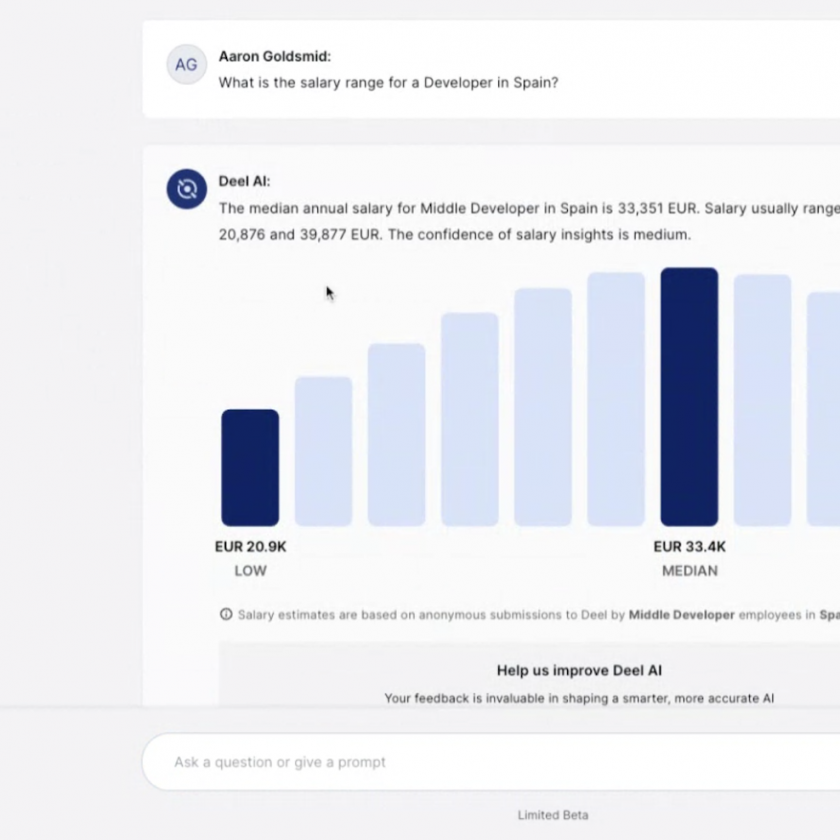The image size is (840, 840).
Task: Click the light bar just left of median
Action: point(616,399)
